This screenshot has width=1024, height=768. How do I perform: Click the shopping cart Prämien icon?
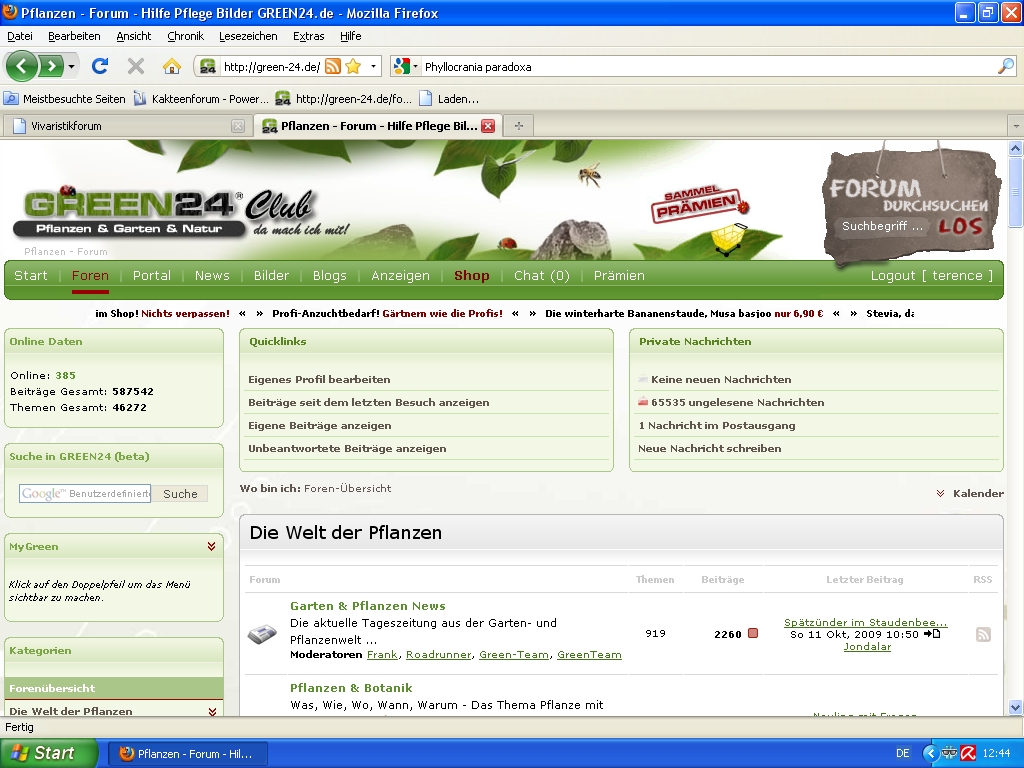pos(727,239)
